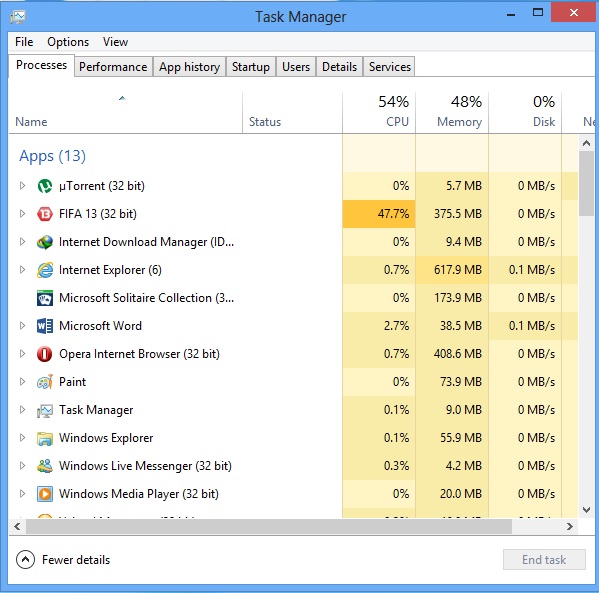
Task: Click the horizontal scrollbar right arrow
Action: point(570,527)
